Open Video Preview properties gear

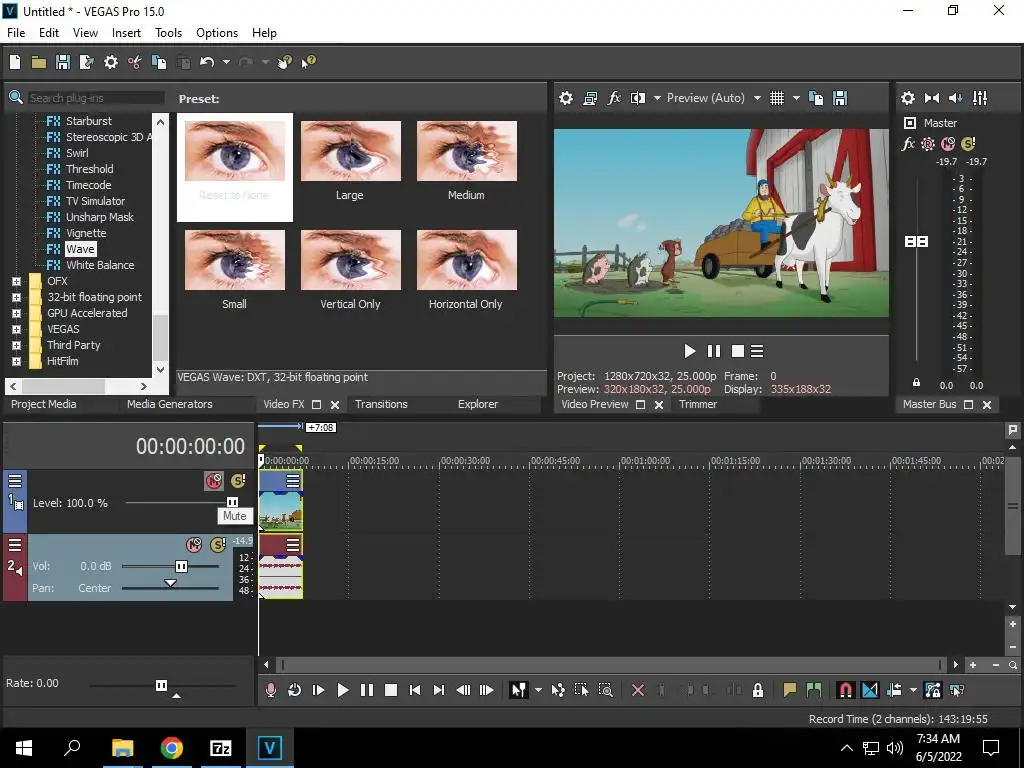(566, 98)
